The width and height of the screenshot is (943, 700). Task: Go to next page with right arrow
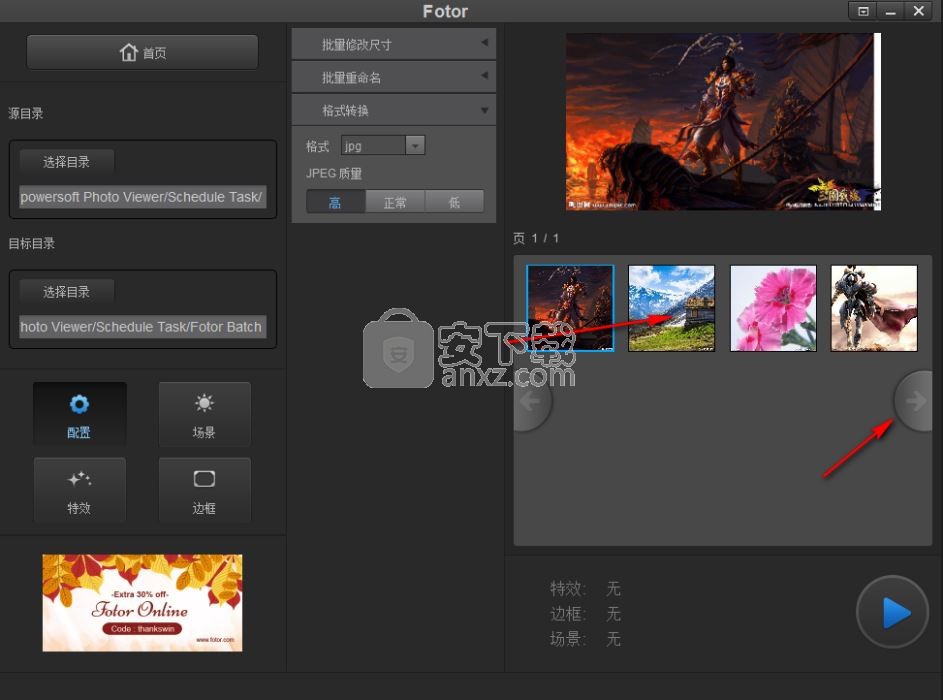pos(914,401)
